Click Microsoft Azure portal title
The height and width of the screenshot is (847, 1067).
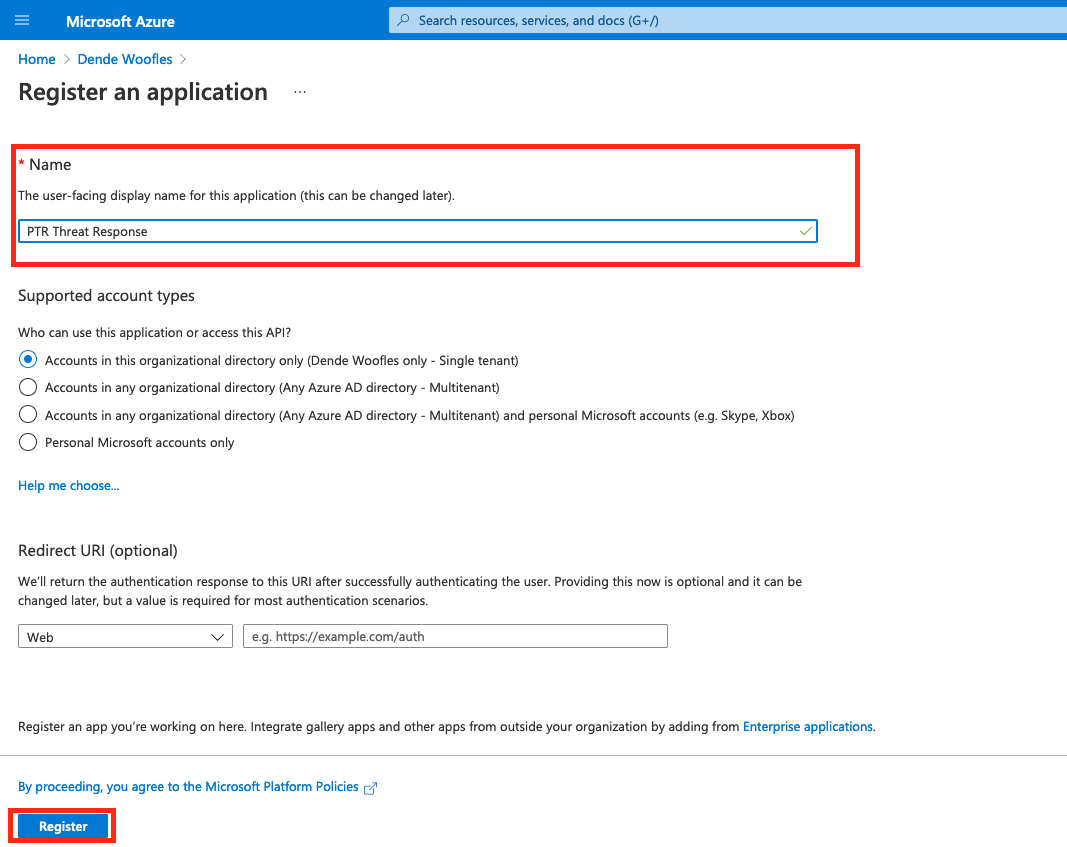click(x=120, y=21)
